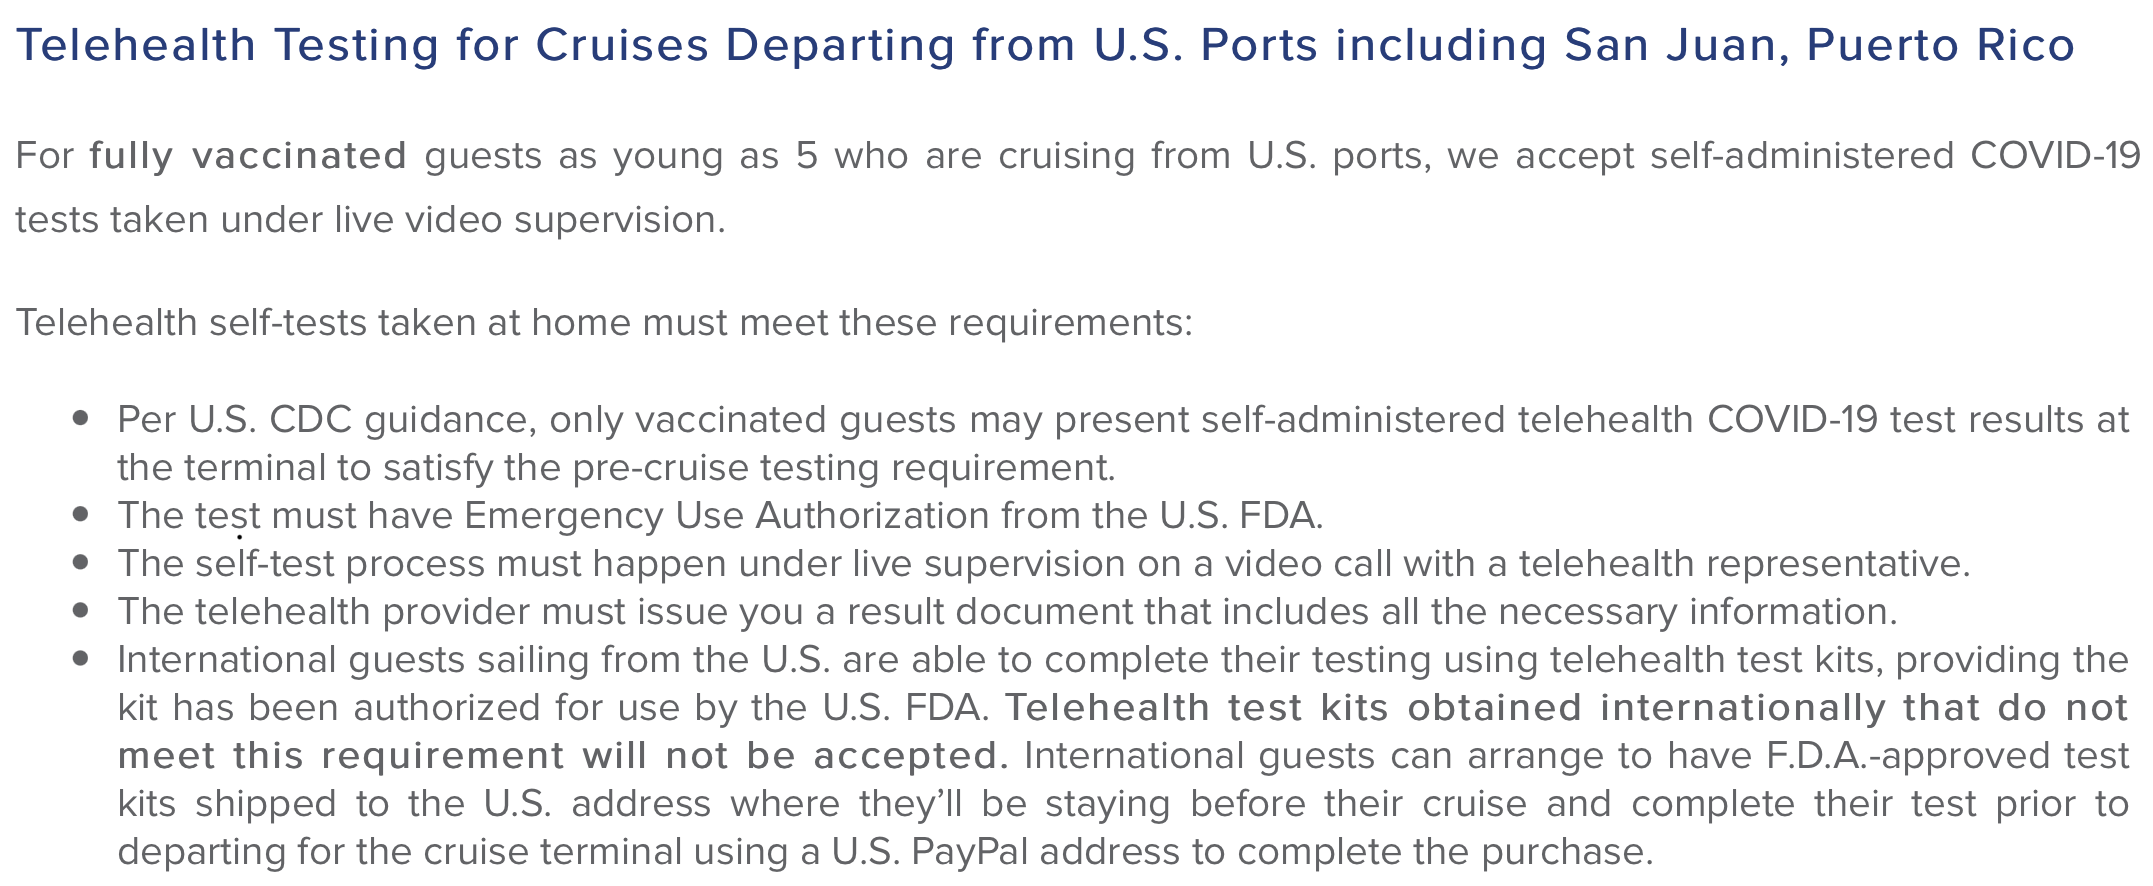Click the bullet before 'International guests sailing'

(x=82, y=659)
